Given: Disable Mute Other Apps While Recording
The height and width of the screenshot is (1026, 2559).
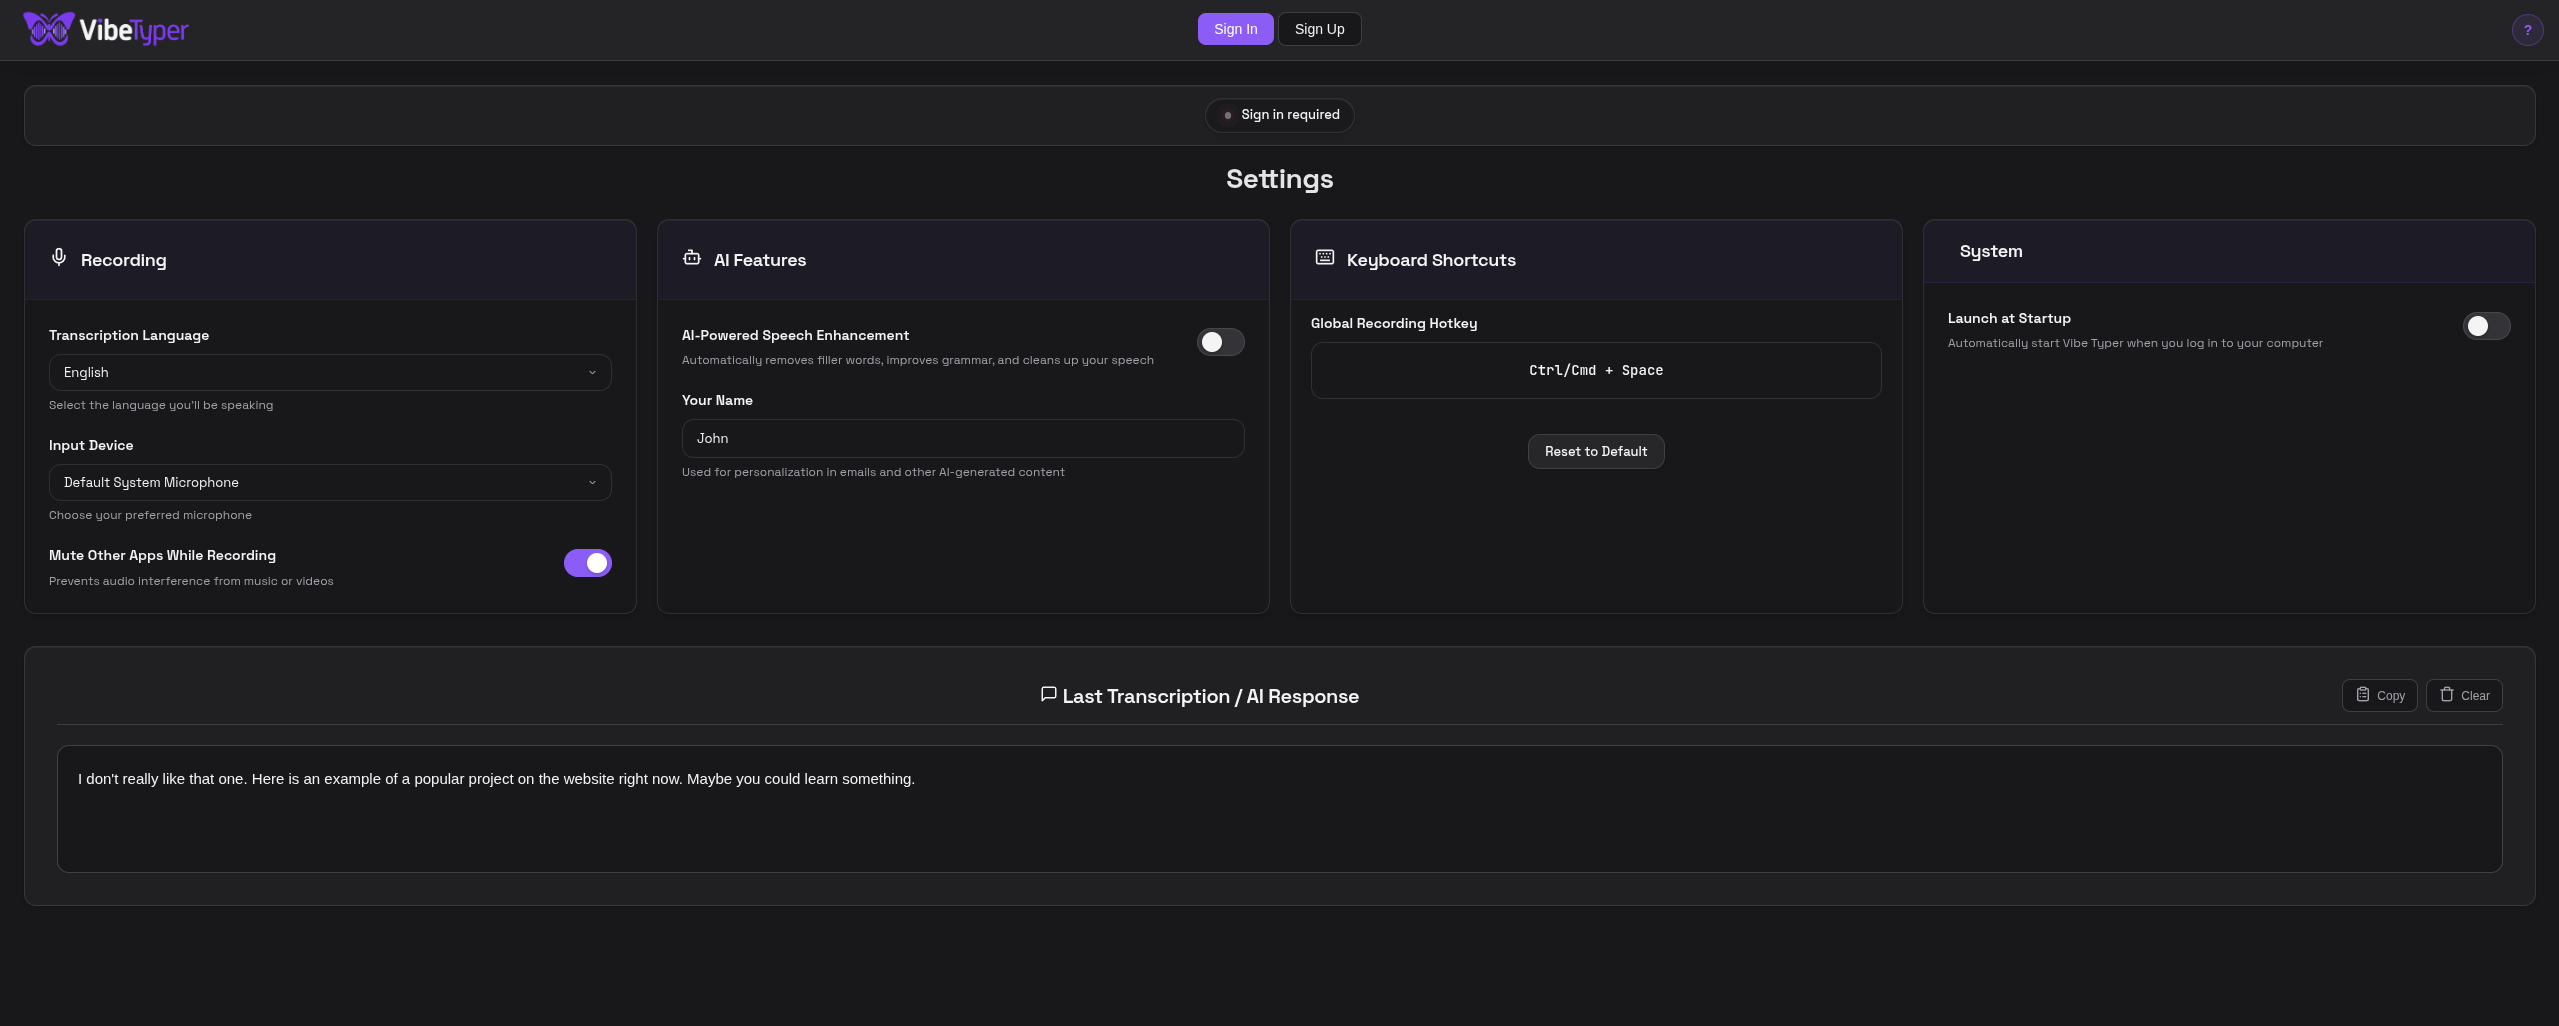Looking at the screenshot, I should click(587, 563).
